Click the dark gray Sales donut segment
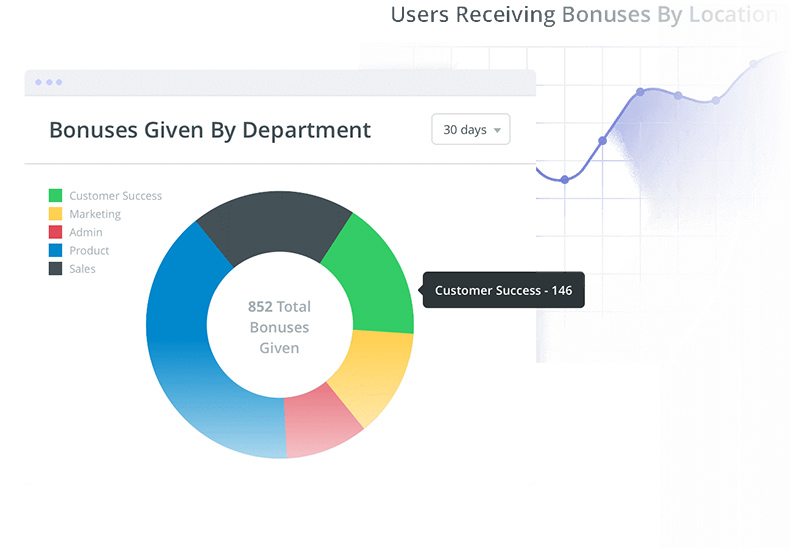The width and height of the screenshot is (792, 548). click(x=275, y=222)
